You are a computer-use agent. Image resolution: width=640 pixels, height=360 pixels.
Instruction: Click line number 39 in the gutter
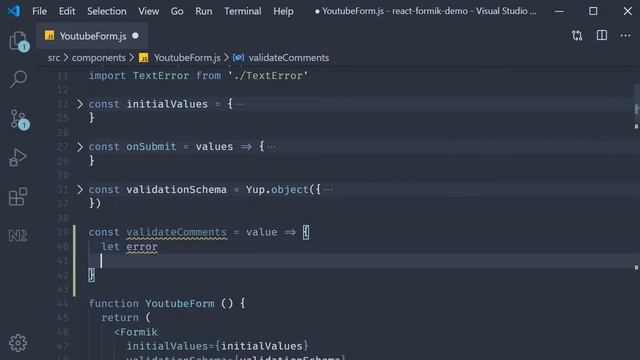click(62, 232)
